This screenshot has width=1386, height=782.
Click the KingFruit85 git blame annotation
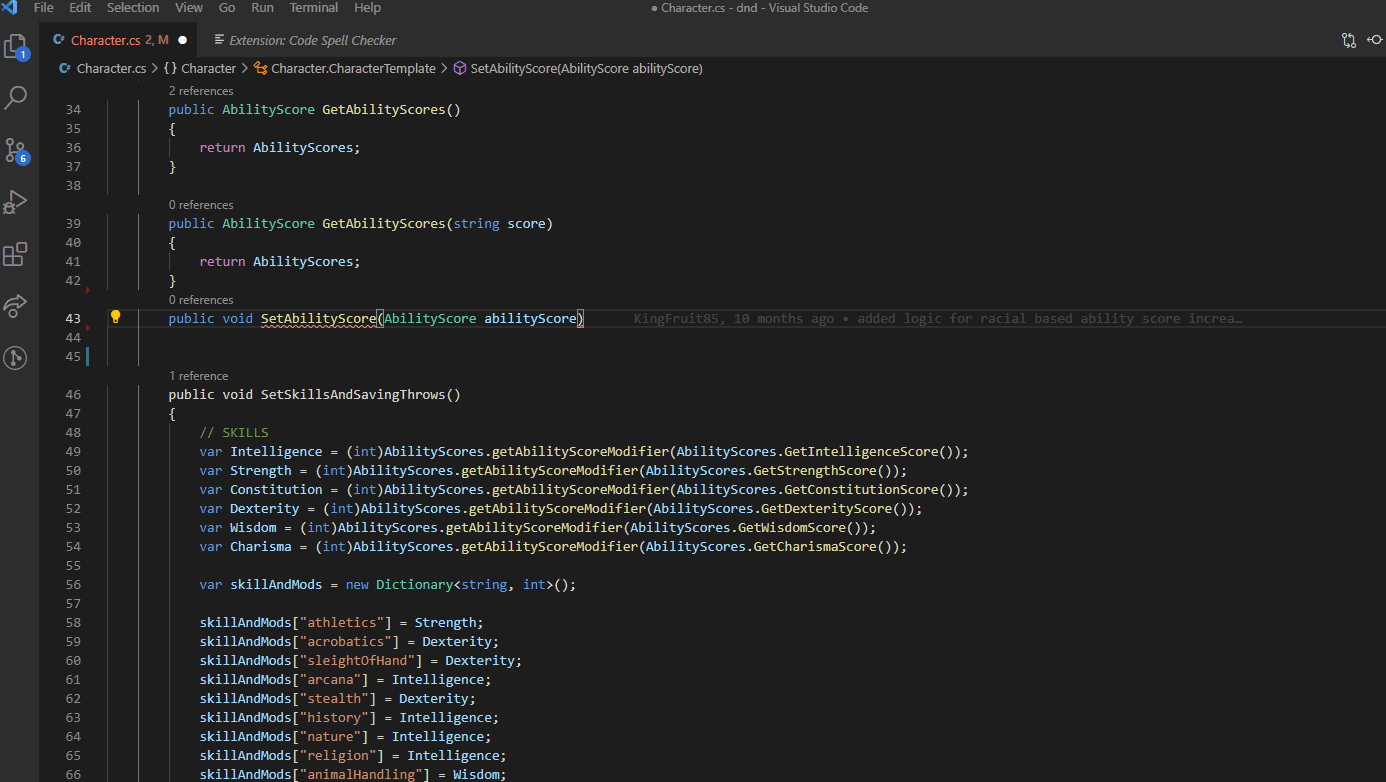pos(937,318)
